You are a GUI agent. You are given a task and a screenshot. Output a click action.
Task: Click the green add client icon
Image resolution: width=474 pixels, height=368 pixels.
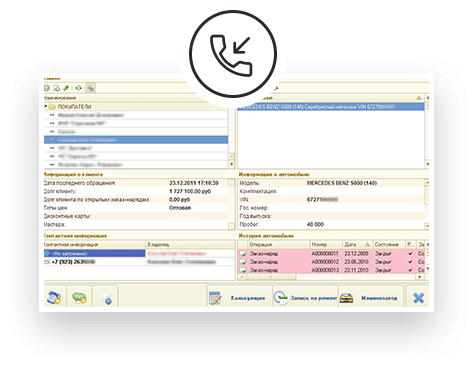coord(47,88)
